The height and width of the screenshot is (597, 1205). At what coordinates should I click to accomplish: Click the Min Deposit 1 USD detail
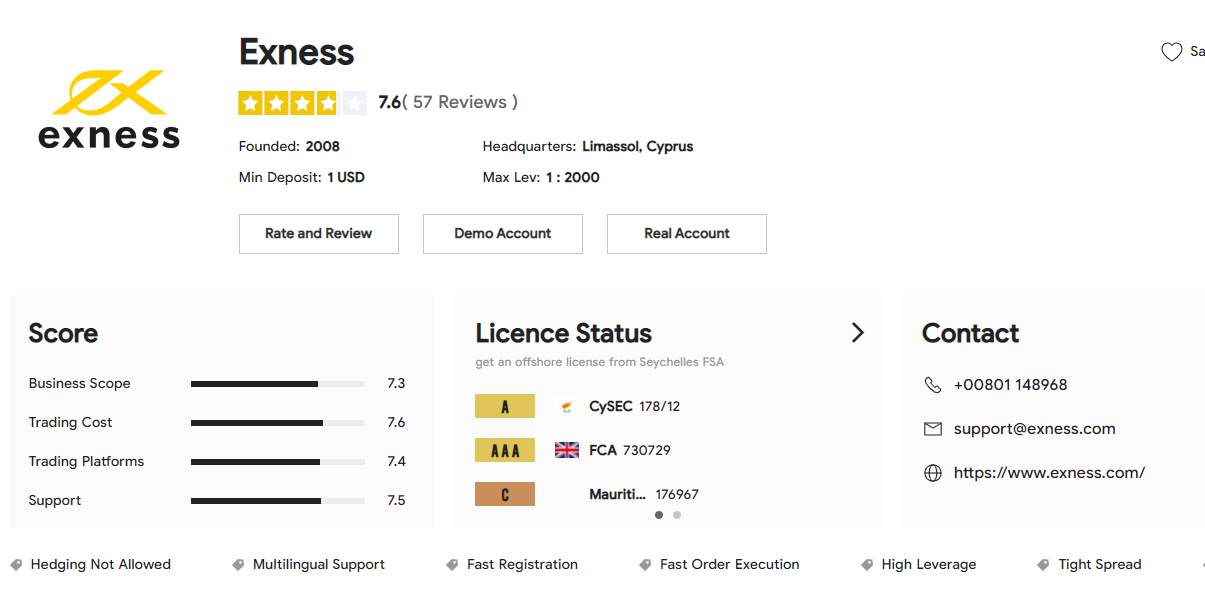[302, 178]
